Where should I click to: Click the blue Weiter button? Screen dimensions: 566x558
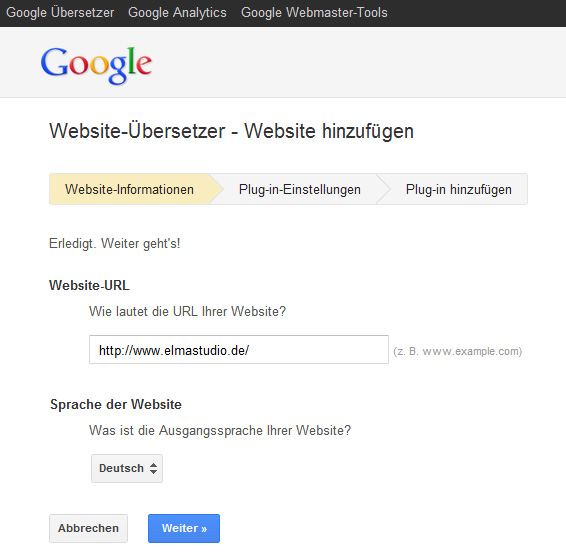(x=184, y=528)
